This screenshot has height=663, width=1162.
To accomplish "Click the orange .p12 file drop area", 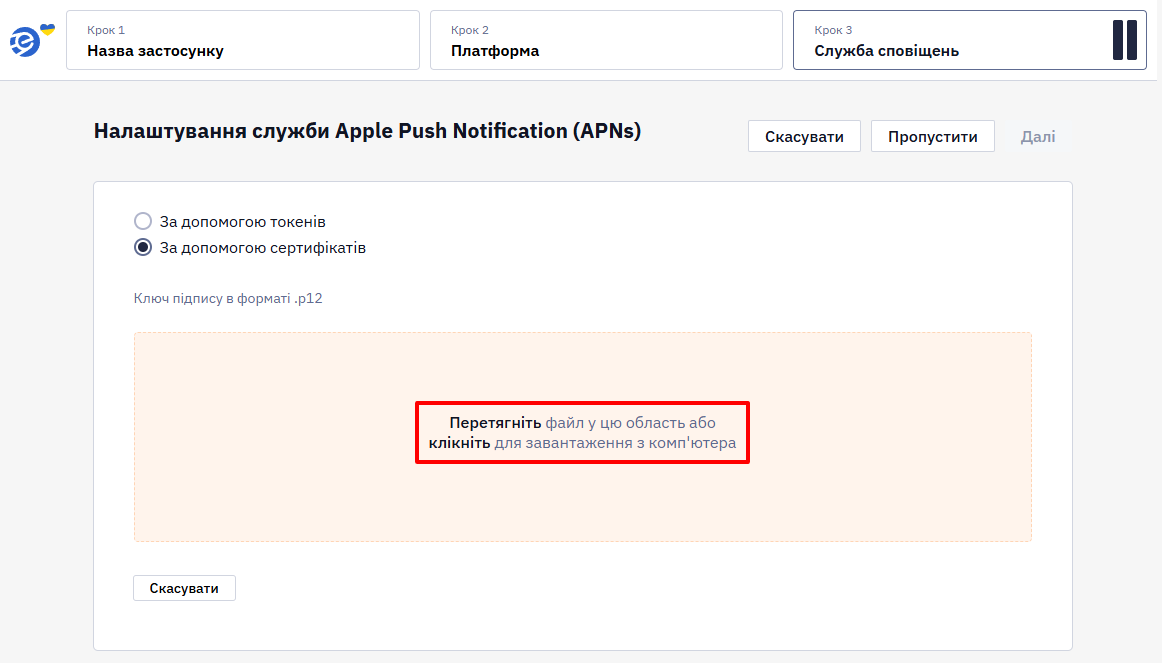I will [582, 437].
